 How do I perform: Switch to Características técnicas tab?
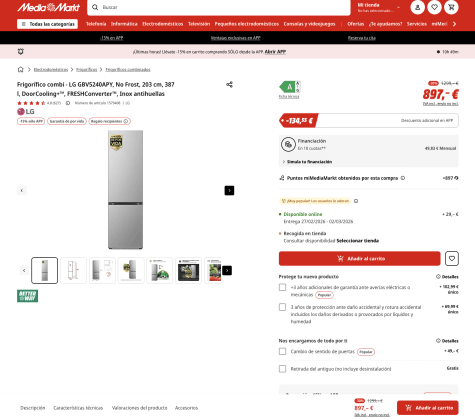(x=78, y=408)
